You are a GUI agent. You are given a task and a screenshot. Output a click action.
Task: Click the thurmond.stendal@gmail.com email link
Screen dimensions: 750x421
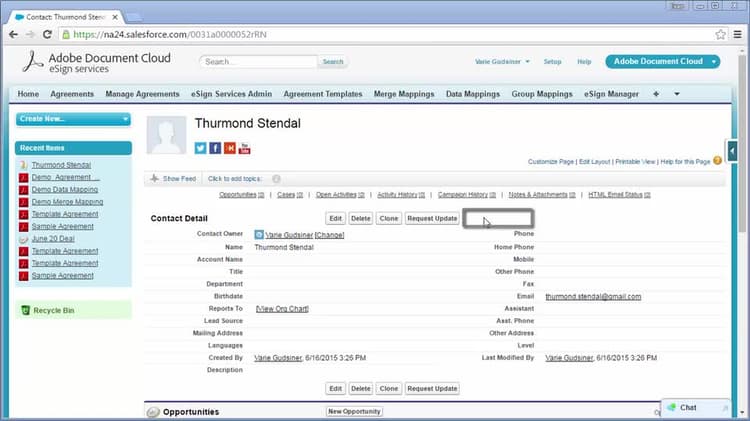coord(593,297)
